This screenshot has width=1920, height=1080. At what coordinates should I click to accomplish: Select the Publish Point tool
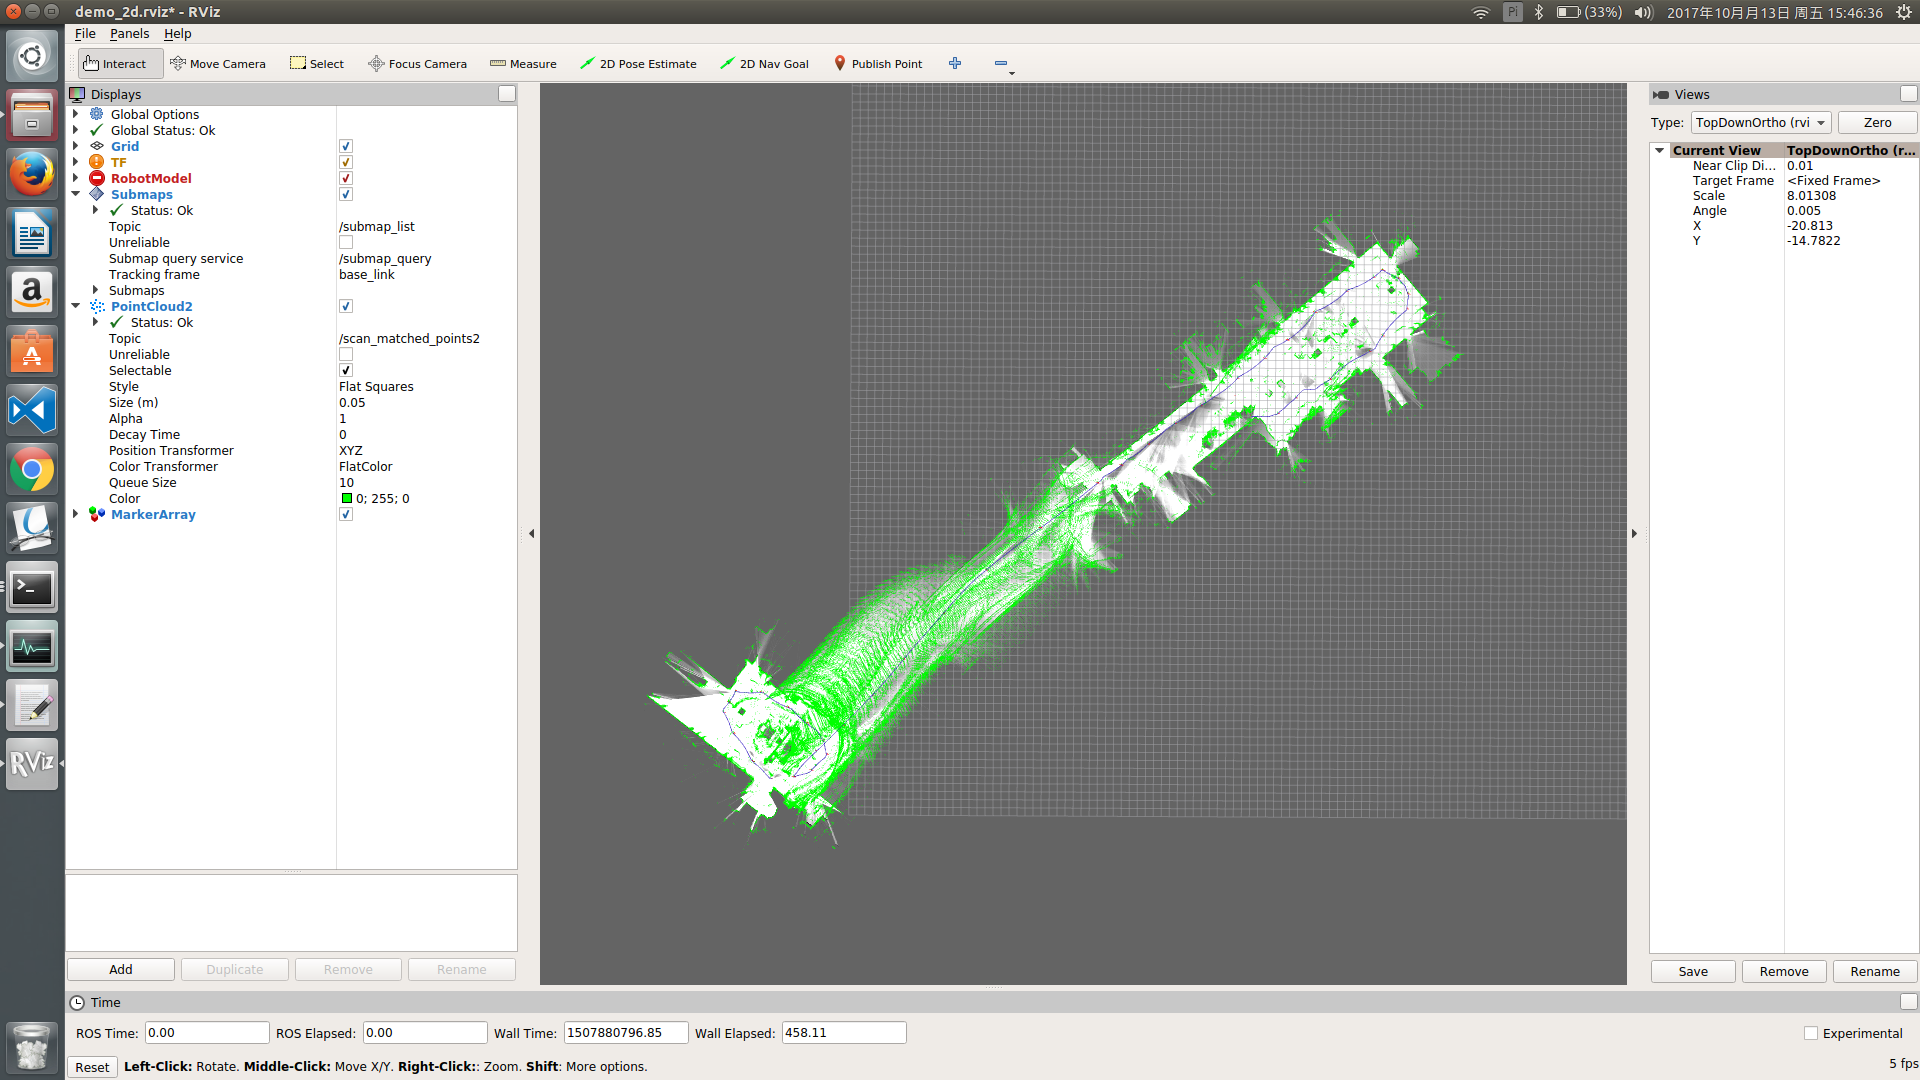pyautogui.click(x=878, y=64)
